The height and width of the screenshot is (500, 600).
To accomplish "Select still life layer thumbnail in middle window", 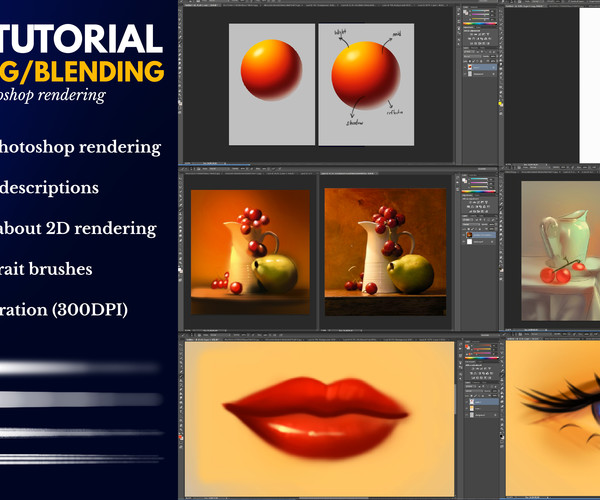I will [x=470, y=235].
